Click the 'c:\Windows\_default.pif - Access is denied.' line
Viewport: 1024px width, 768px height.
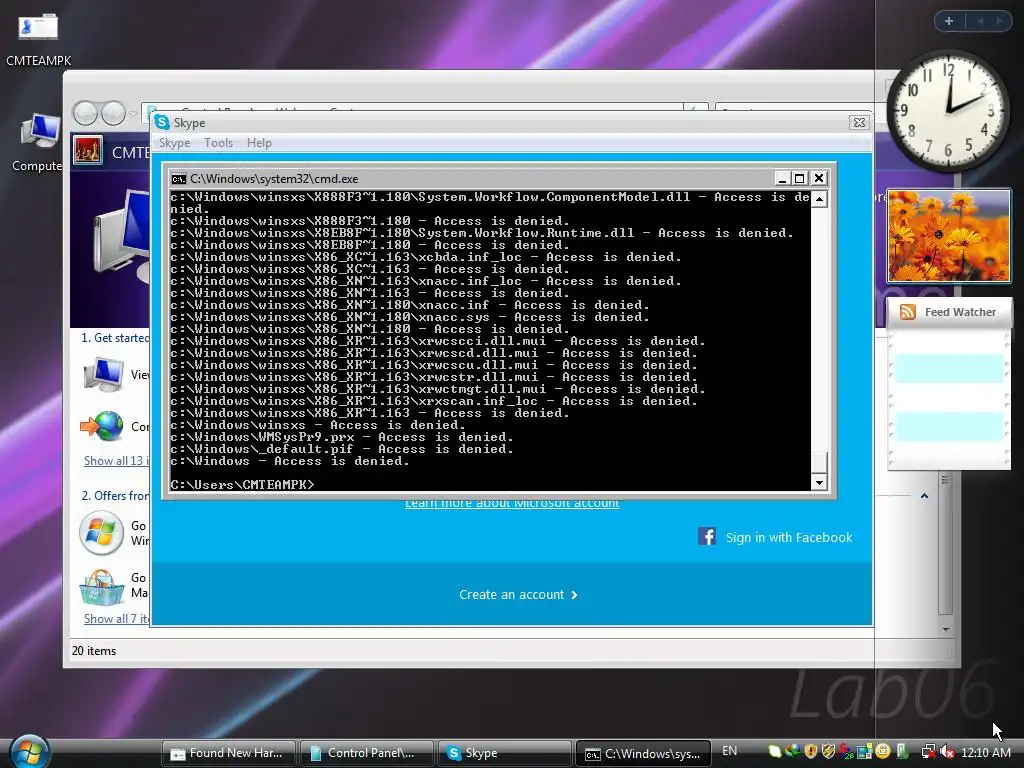[342, 449]
